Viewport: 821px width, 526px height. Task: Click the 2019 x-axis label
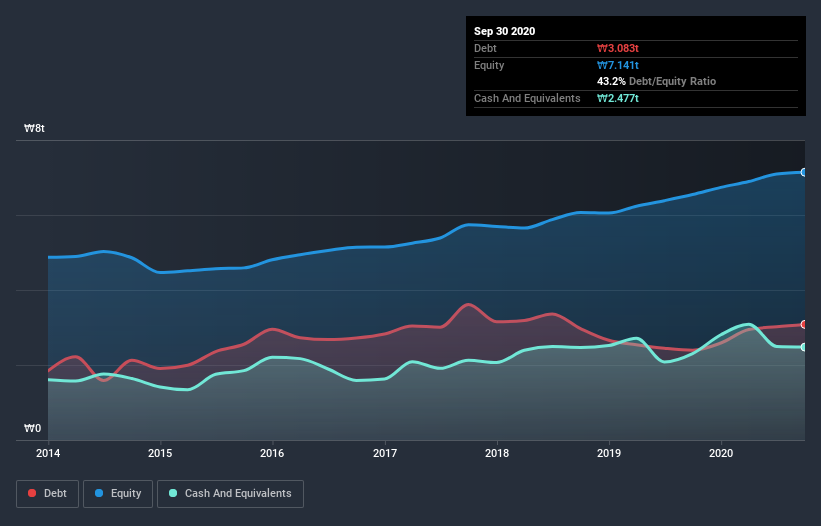(x=609, y=453)
